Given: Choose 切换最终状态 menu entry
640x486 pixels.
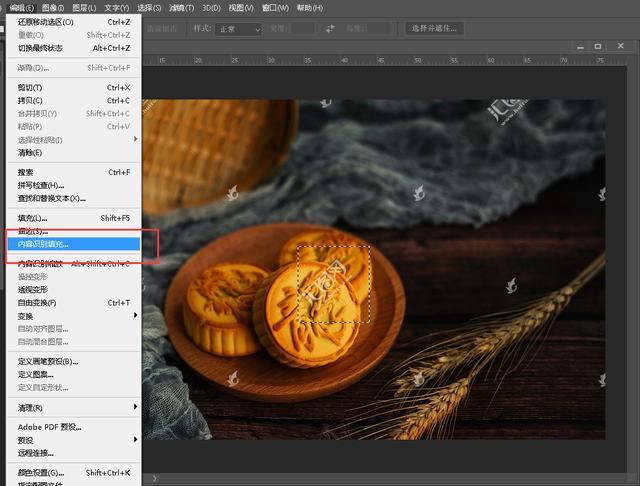Looking at the screenshot, I should pos(74,48).
